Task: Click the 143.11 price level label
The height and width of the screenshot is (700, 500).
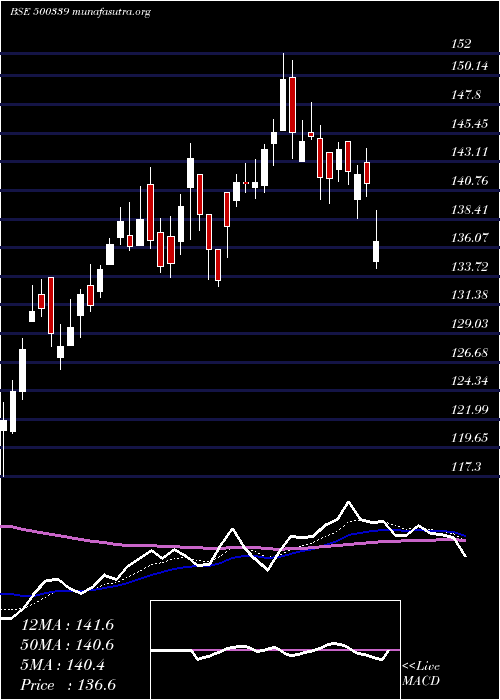Action: pos(469,152)
